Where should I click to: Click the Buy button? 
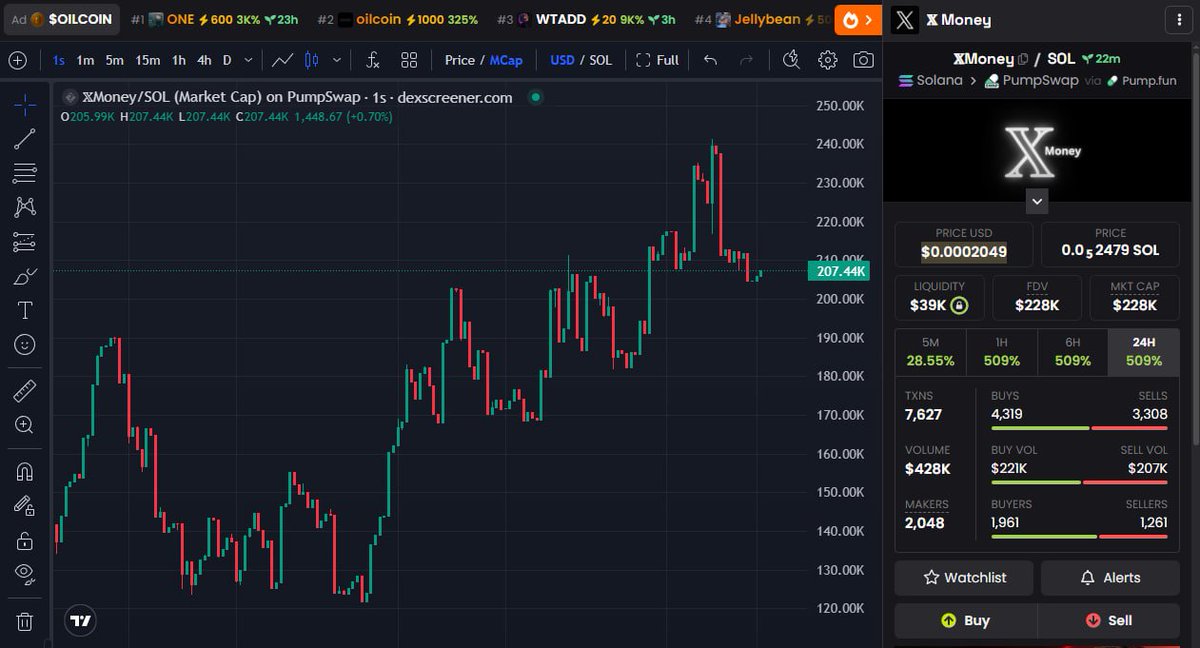(965, 621)
